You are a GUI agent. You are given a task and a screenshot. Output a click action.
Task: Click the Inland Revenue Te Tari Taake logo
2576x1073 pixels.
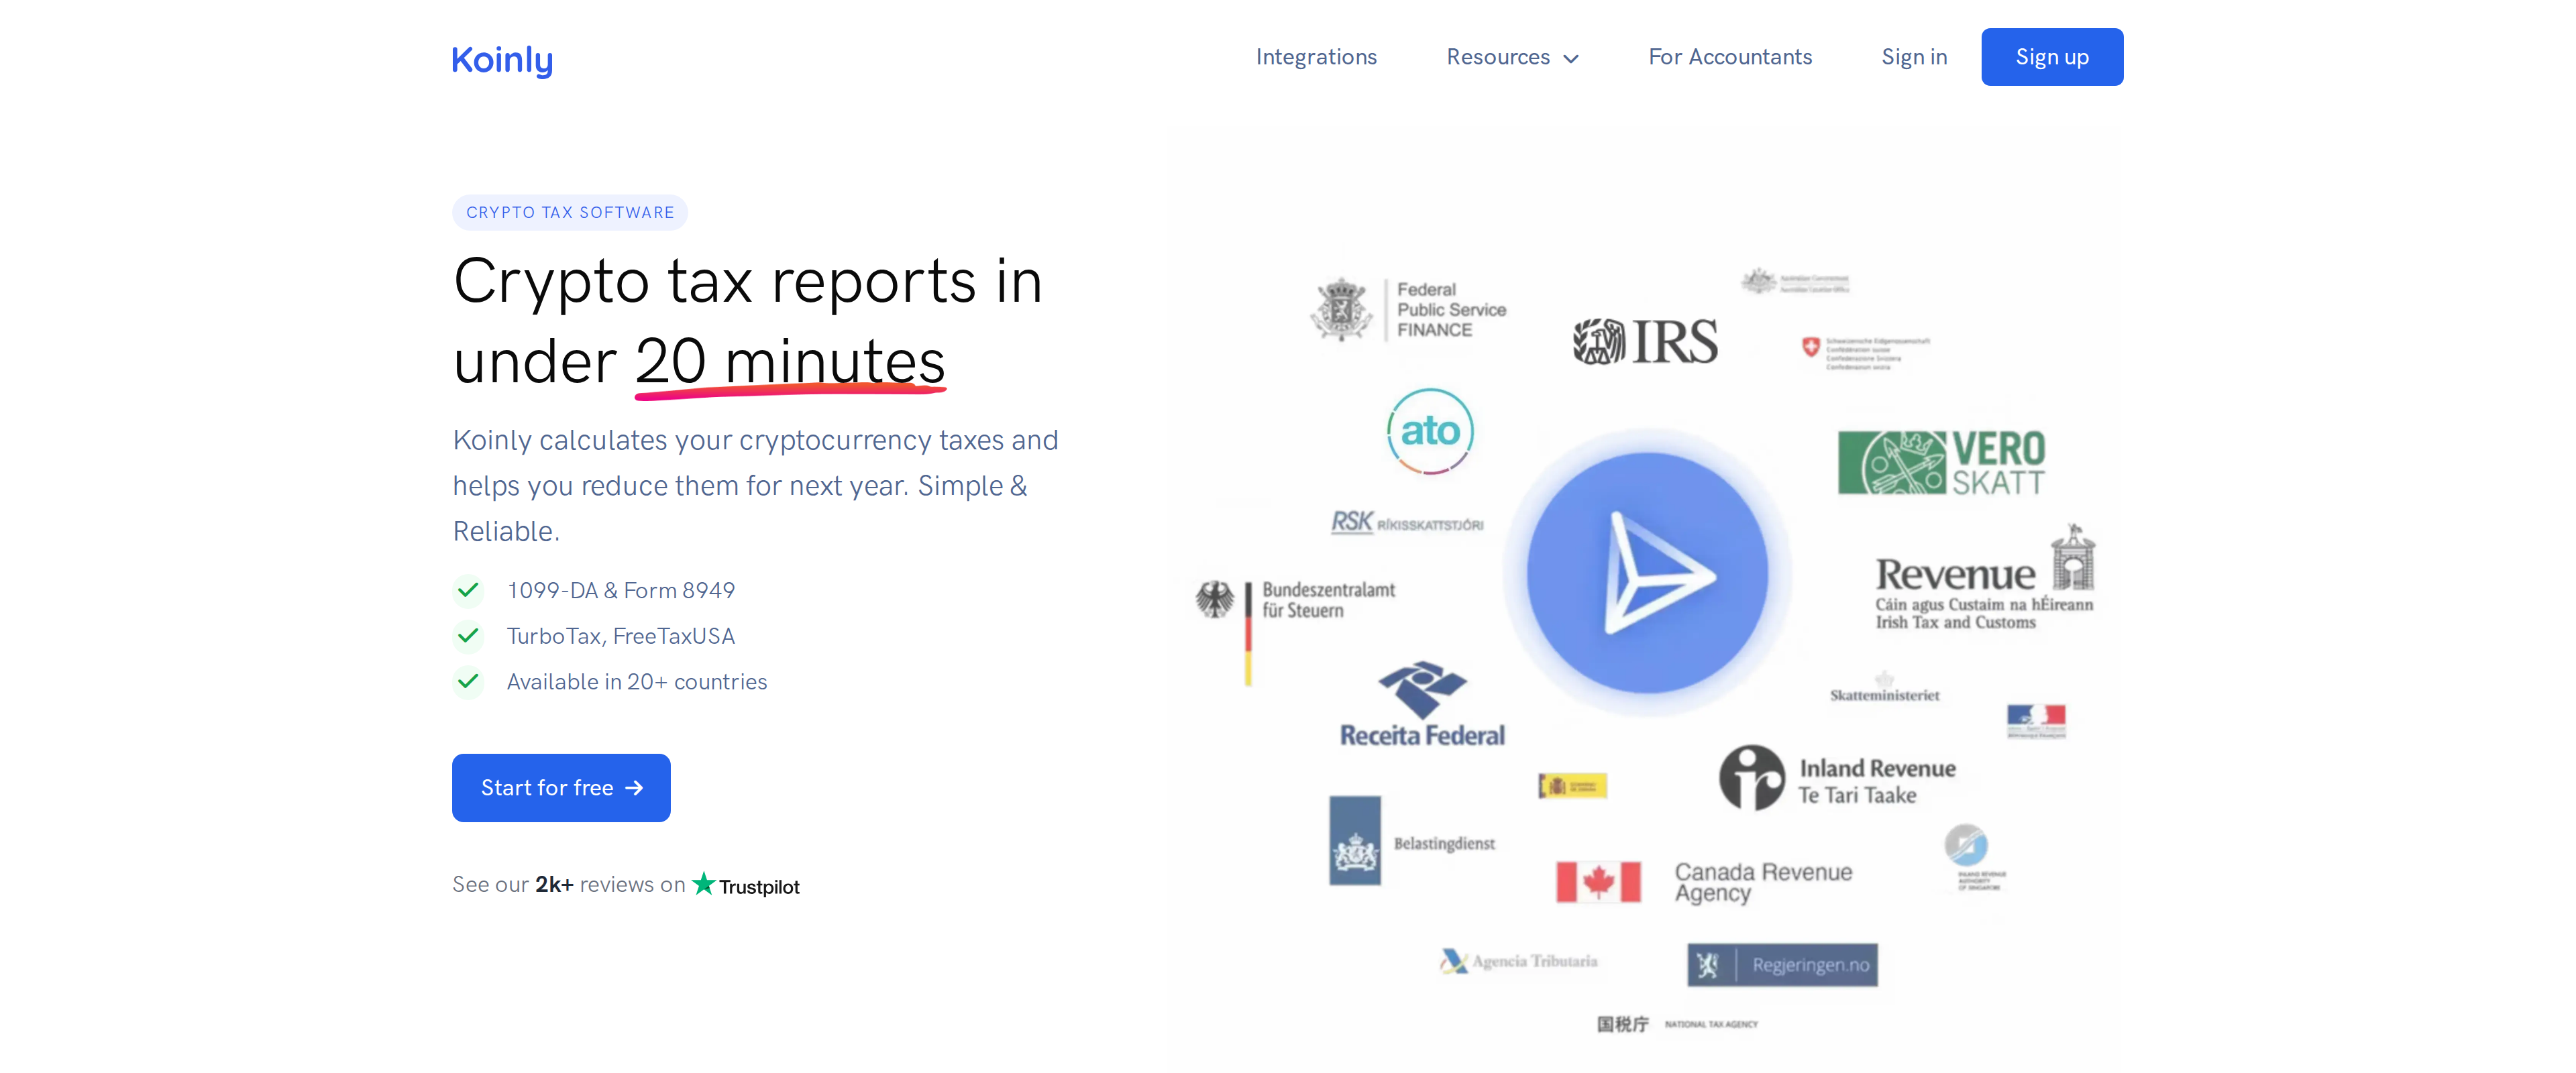(1837, 778)
